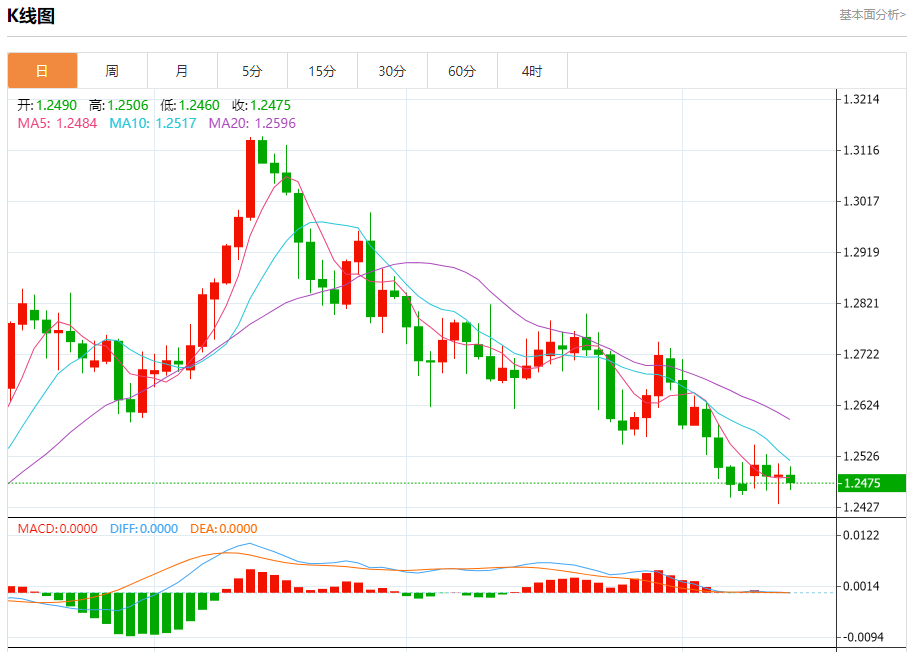Image resolution: width=915 pixels, height=652 pixels.
Task: Open the 5分 timeframe tab
Action: 253,71
